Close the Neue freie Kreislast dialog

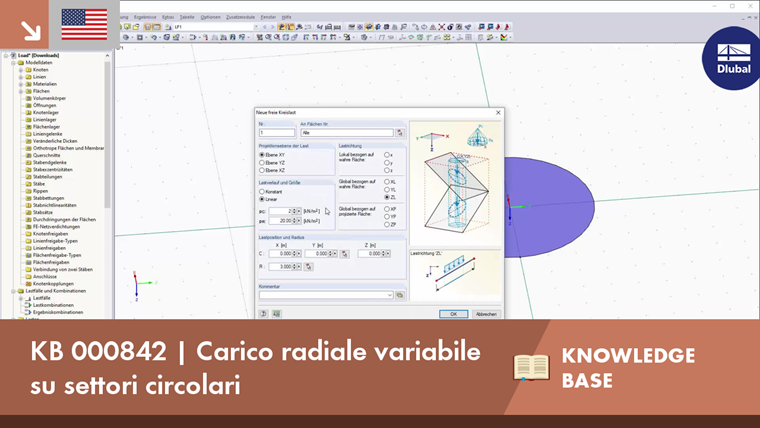[x=498, y=112]
